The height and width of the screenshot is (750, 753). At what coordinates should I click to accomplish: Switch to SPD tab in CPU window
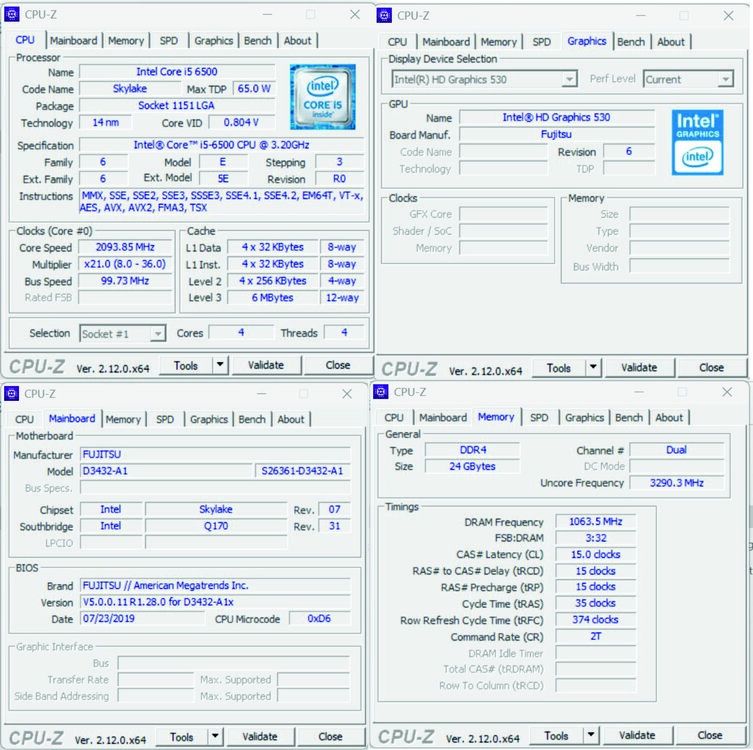point(169,41)
